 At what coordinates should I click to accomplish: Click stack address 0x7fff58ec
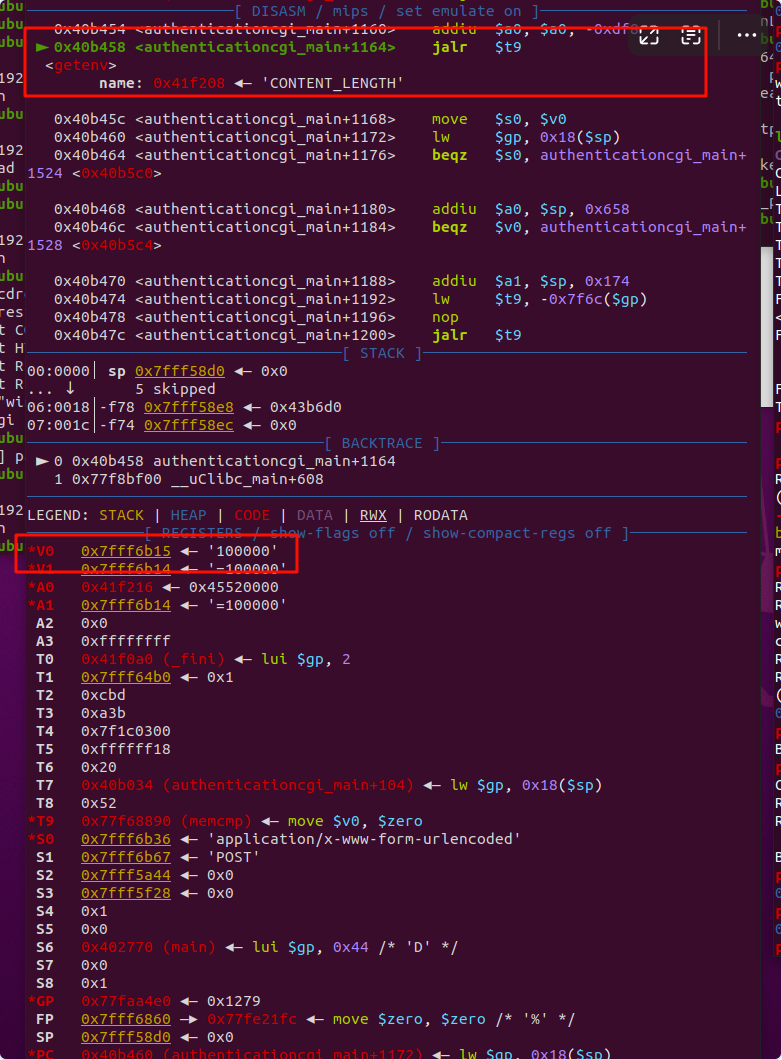(x=189, y=425)
